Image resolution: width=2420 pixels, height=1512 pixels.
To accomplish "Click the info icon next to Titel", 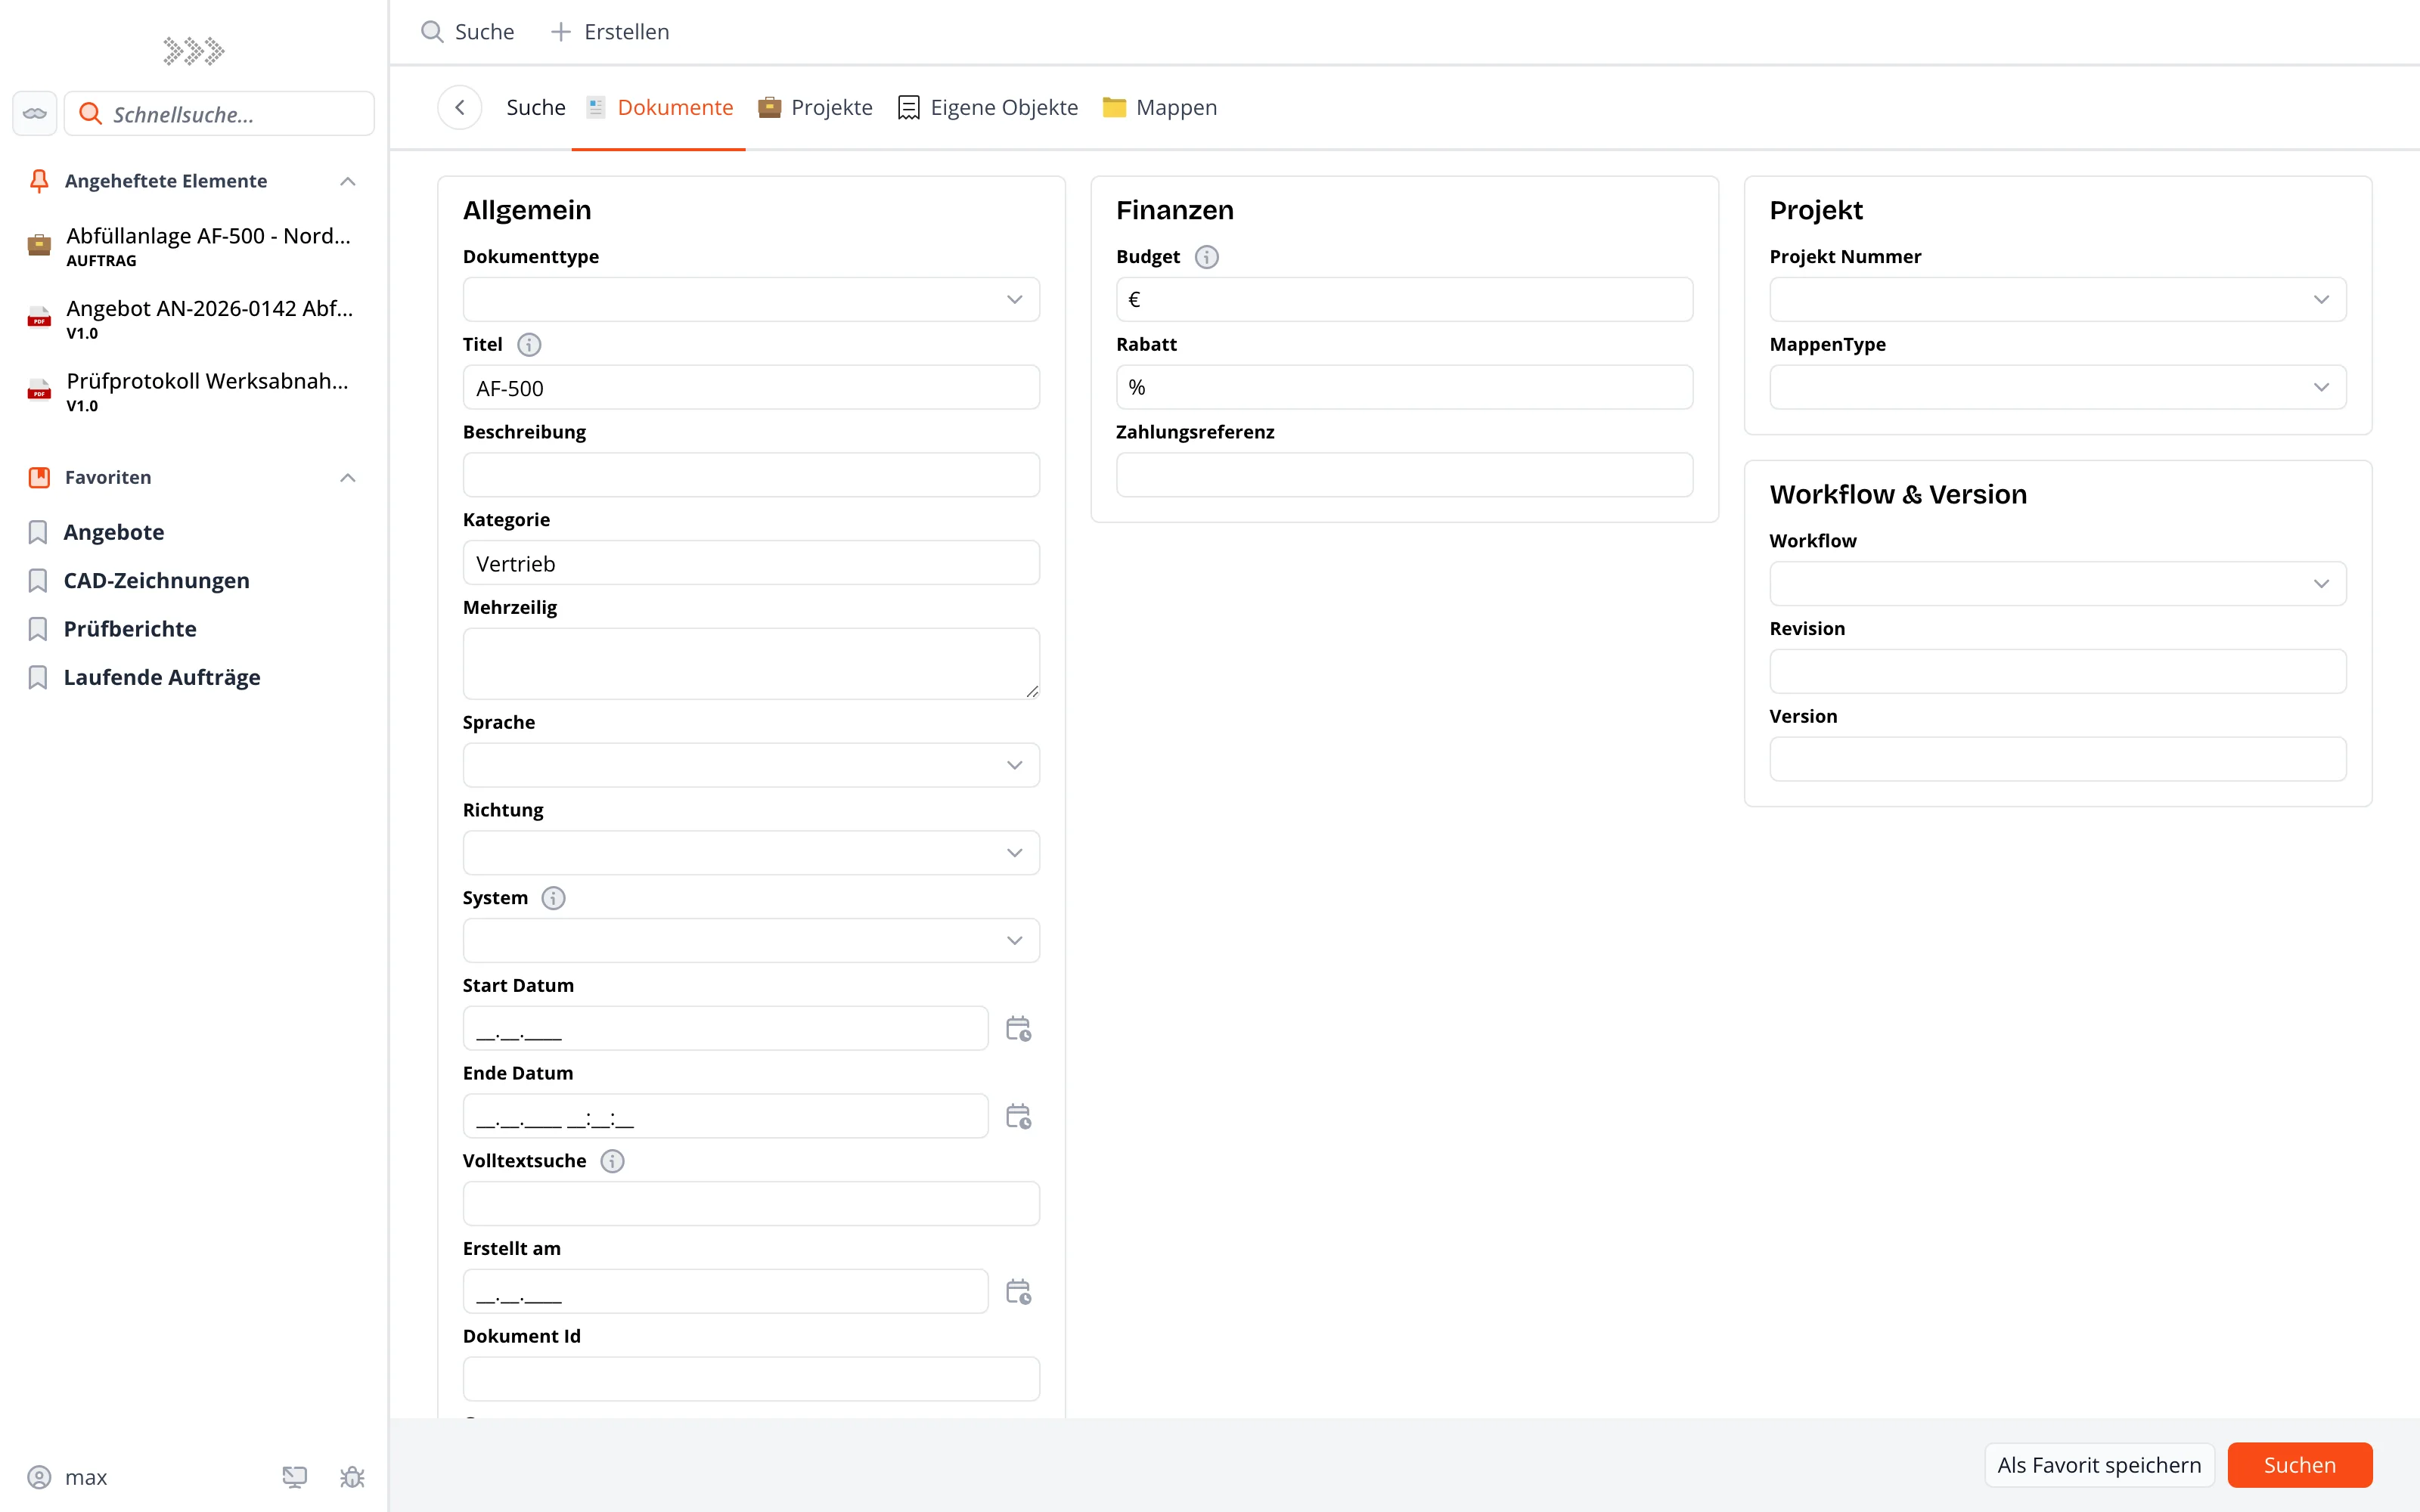I will [529, 345].
